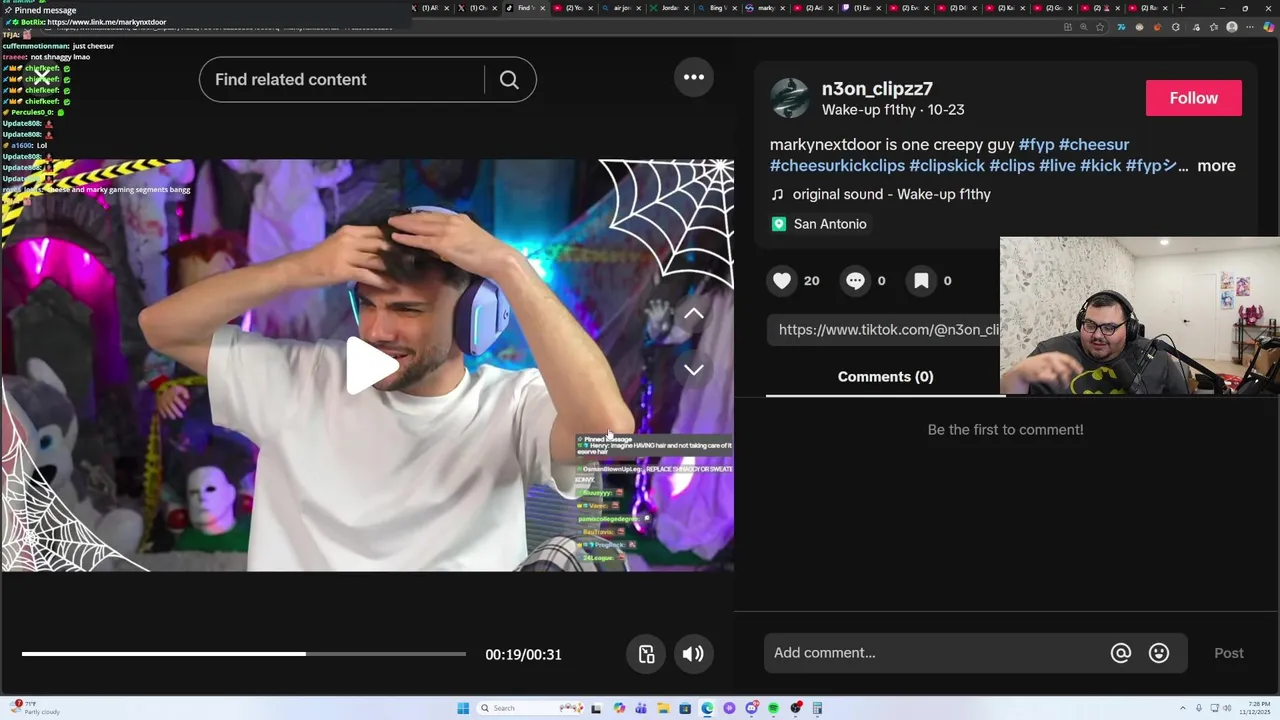Switch to the '(1) AR' browser tab
Image resolution: width=1280 pixels, height=720 pixels.
[x=430, y=8]
